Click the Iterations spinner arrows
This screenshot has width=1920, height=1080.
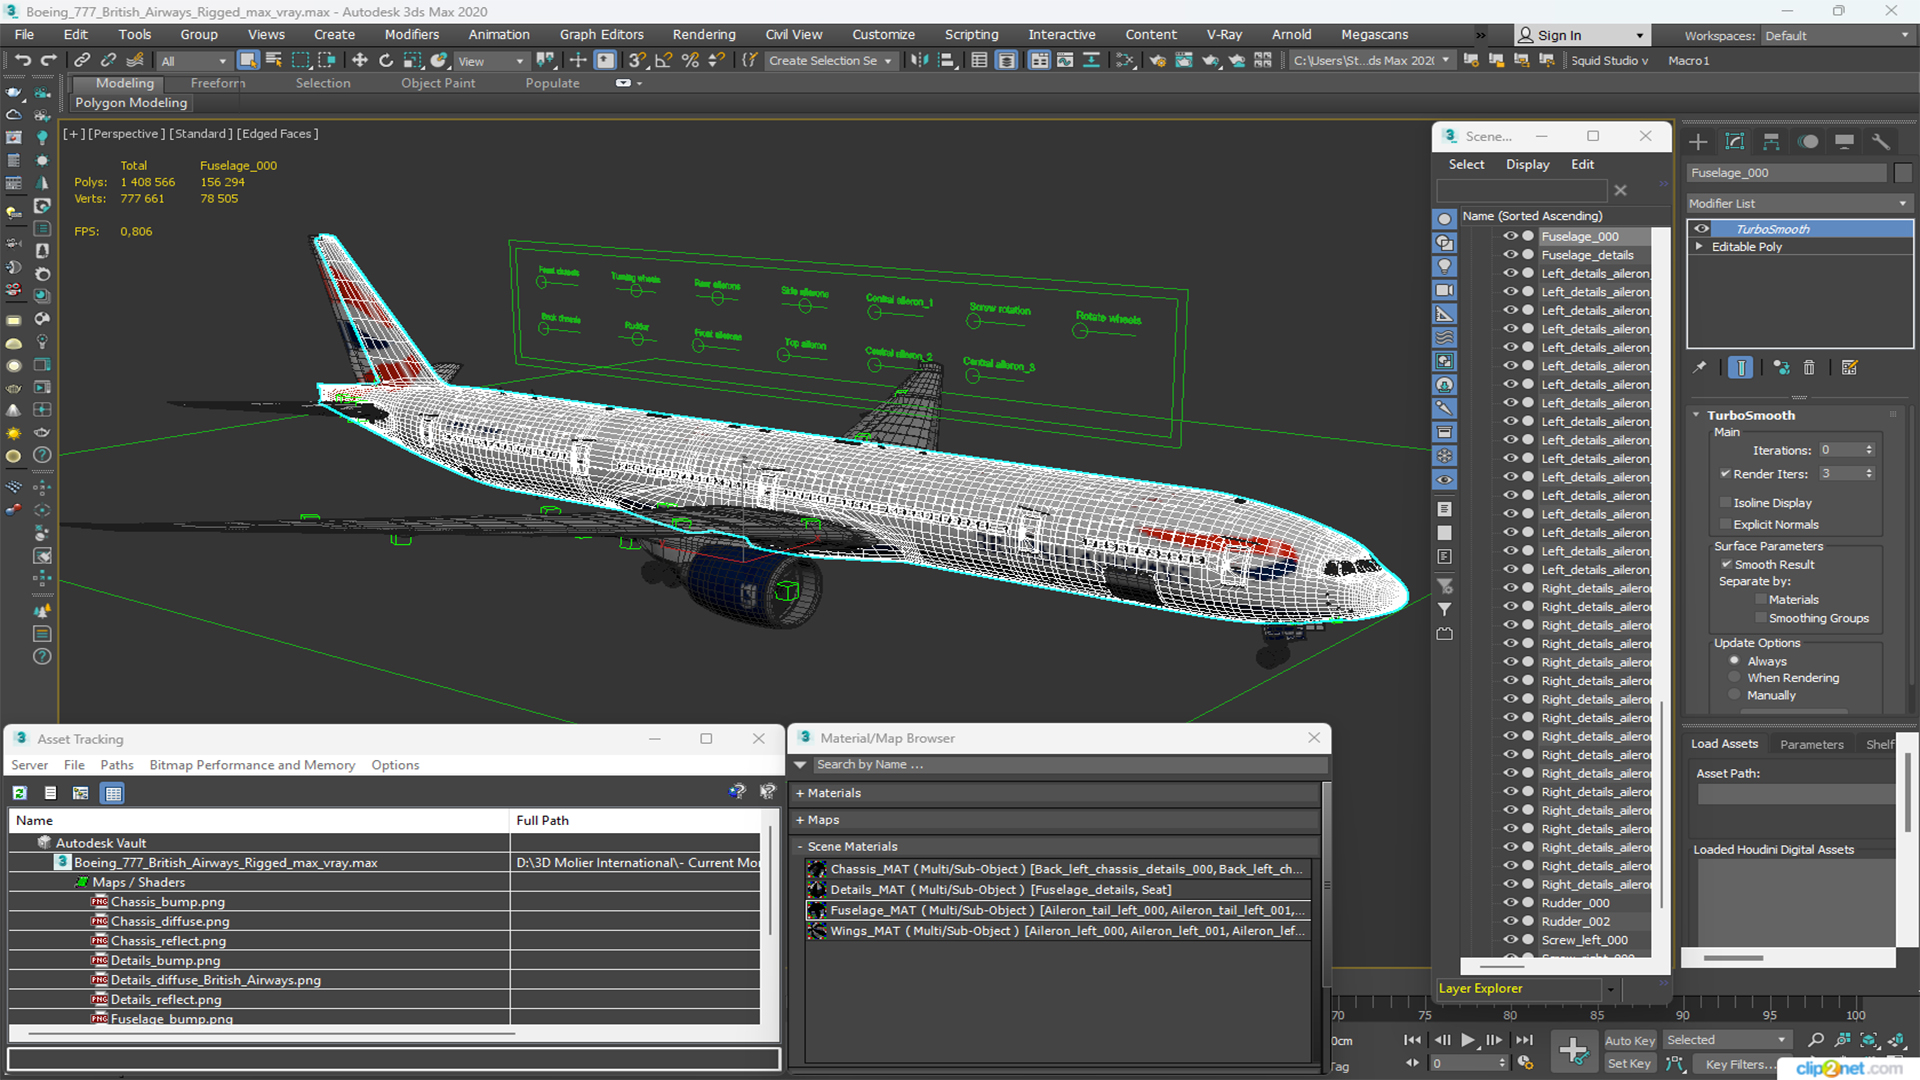1869,450
